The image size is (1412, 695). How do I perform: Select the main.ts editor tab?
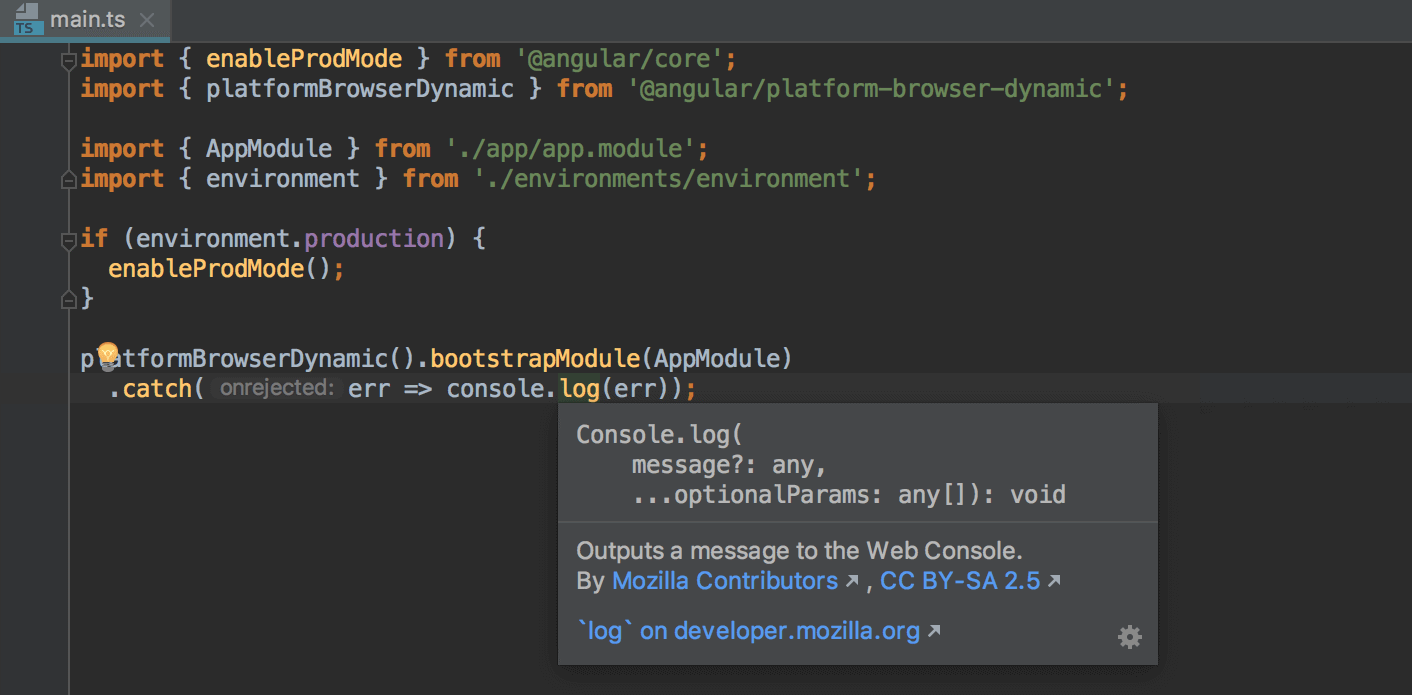coord(85,19)
